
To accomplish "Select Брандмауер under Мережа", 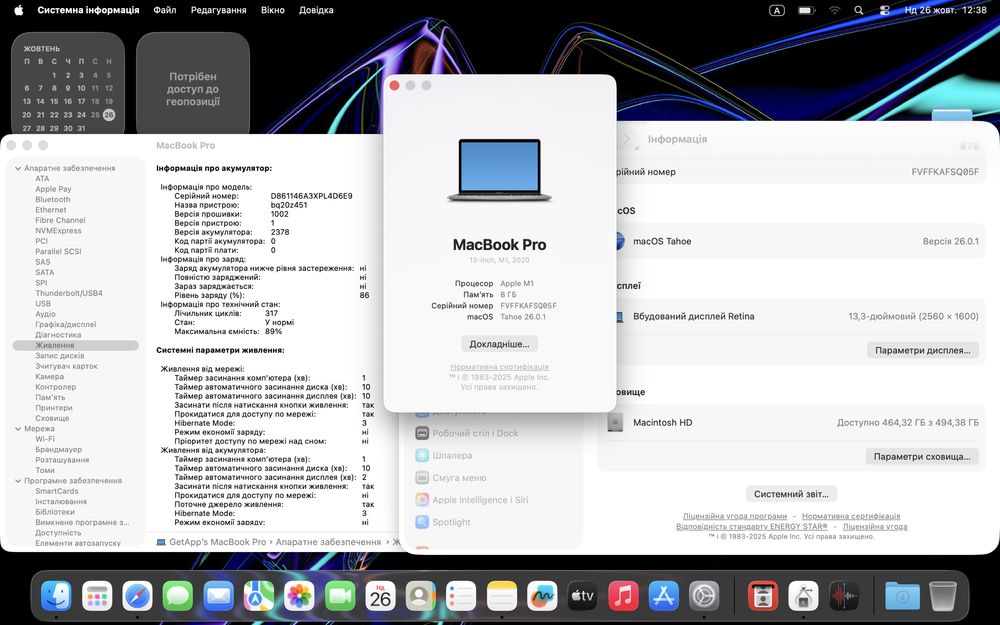I will [59, 450].
